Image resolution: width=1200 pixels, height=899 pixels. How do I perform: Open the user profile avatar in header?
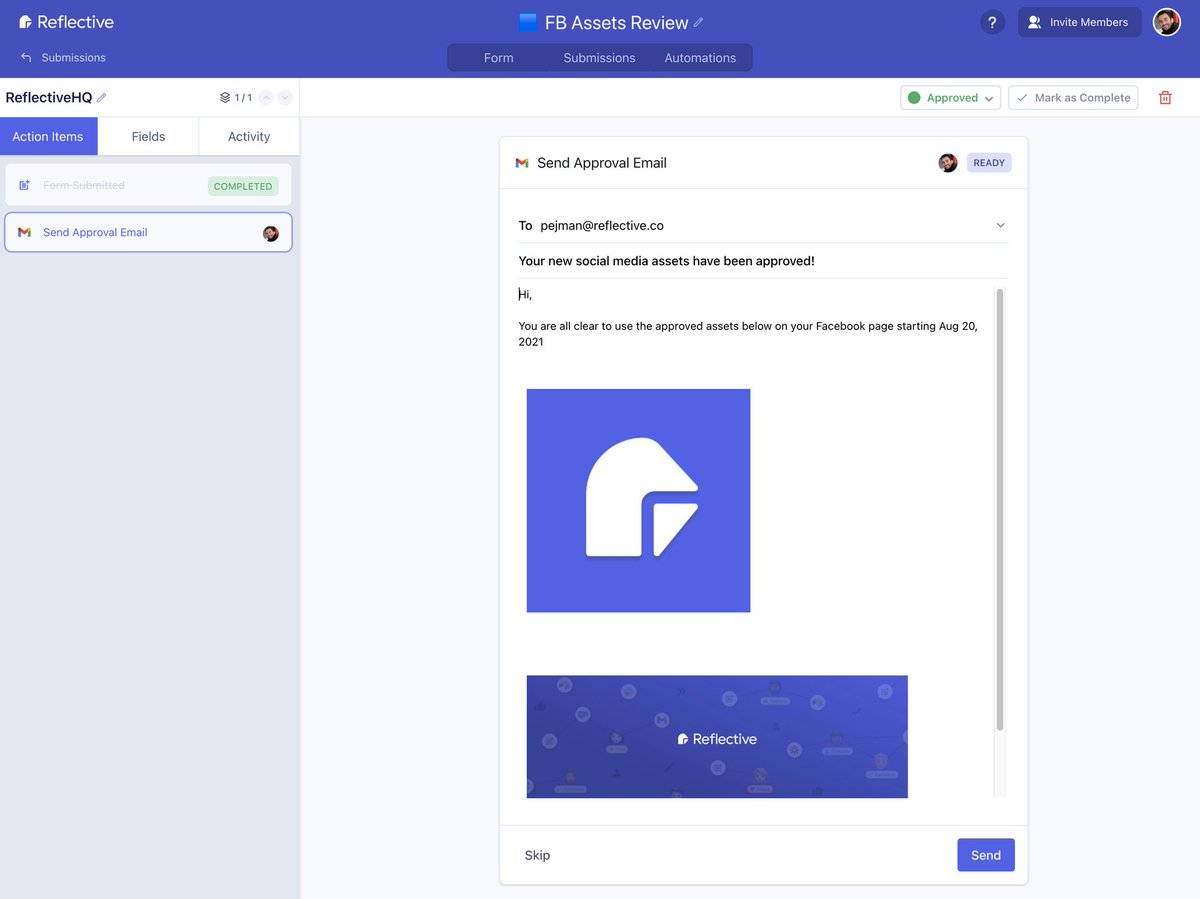tap(1166, 22)
